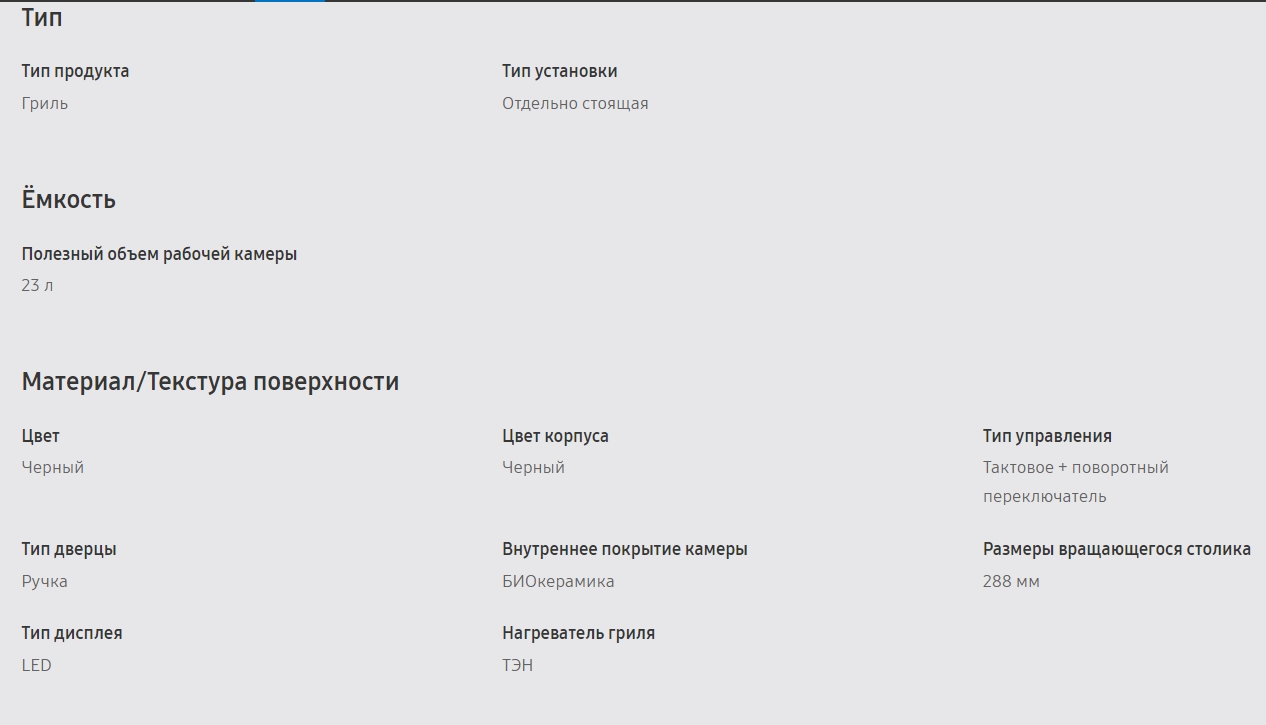The height and width of the screenshot is (725, 1266).
Task: Click the blue active tab indicator at top
Action: (289, 1)
